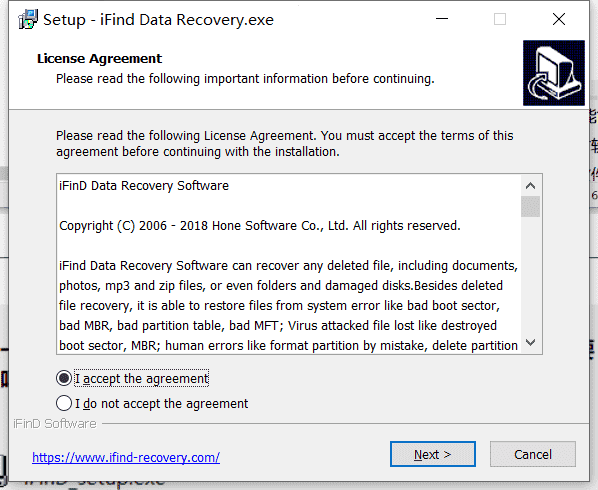Click the license text scroll up arrow
The width and height of the screenshot is (598, 490).
(x=530, y=186)
